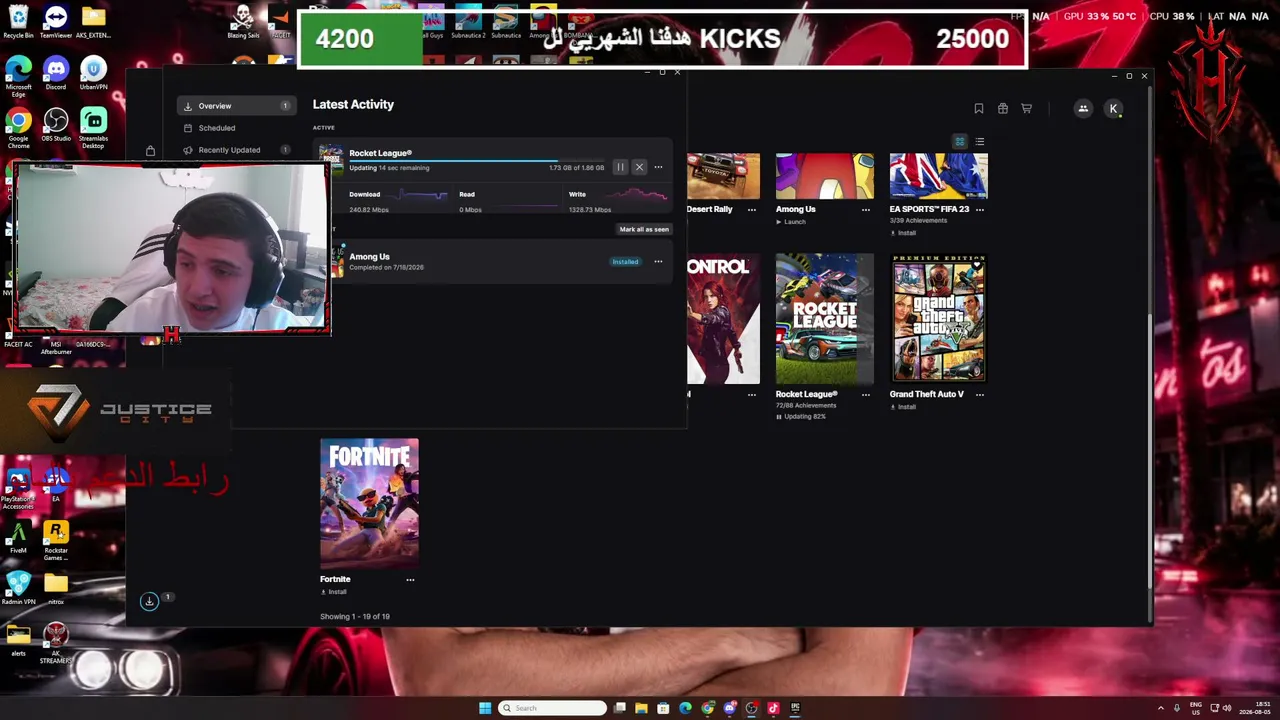Open the Rocket League cover art
The height and width of the screenshot is (720, 1280).
click(825, 319)
